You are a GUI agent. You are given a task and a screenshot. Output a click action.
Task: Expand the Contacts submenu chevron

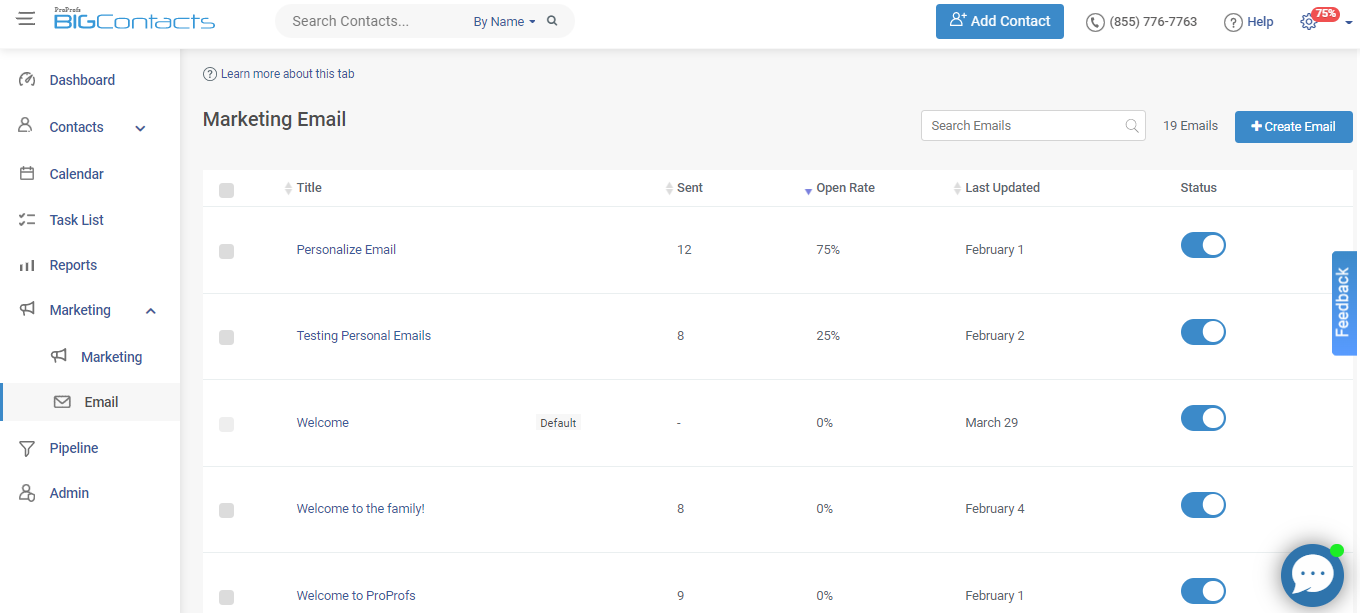(140, 128)
